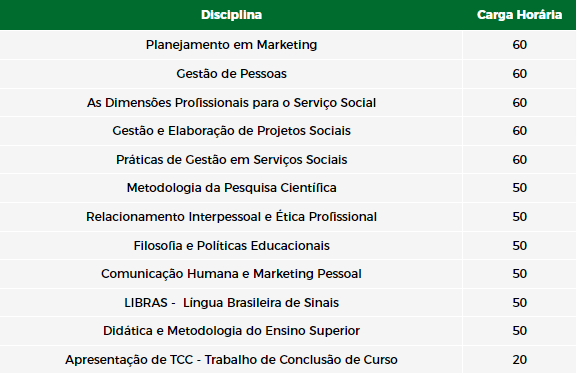The height and width of the screenshot is (376, 577).
Task: Click the Carga Horária column header
Action: 519,15
